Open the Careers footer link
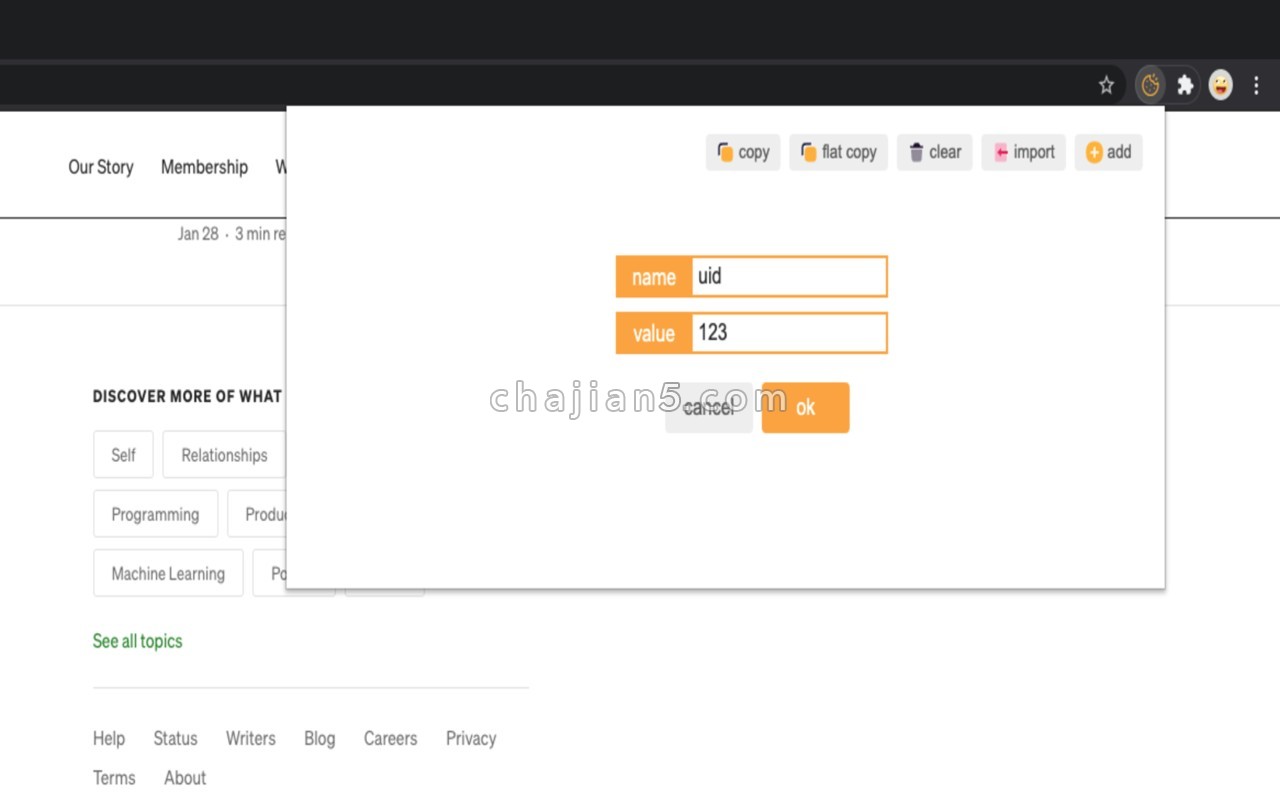This screenshot has height=800, width=1280. point(390,738)
